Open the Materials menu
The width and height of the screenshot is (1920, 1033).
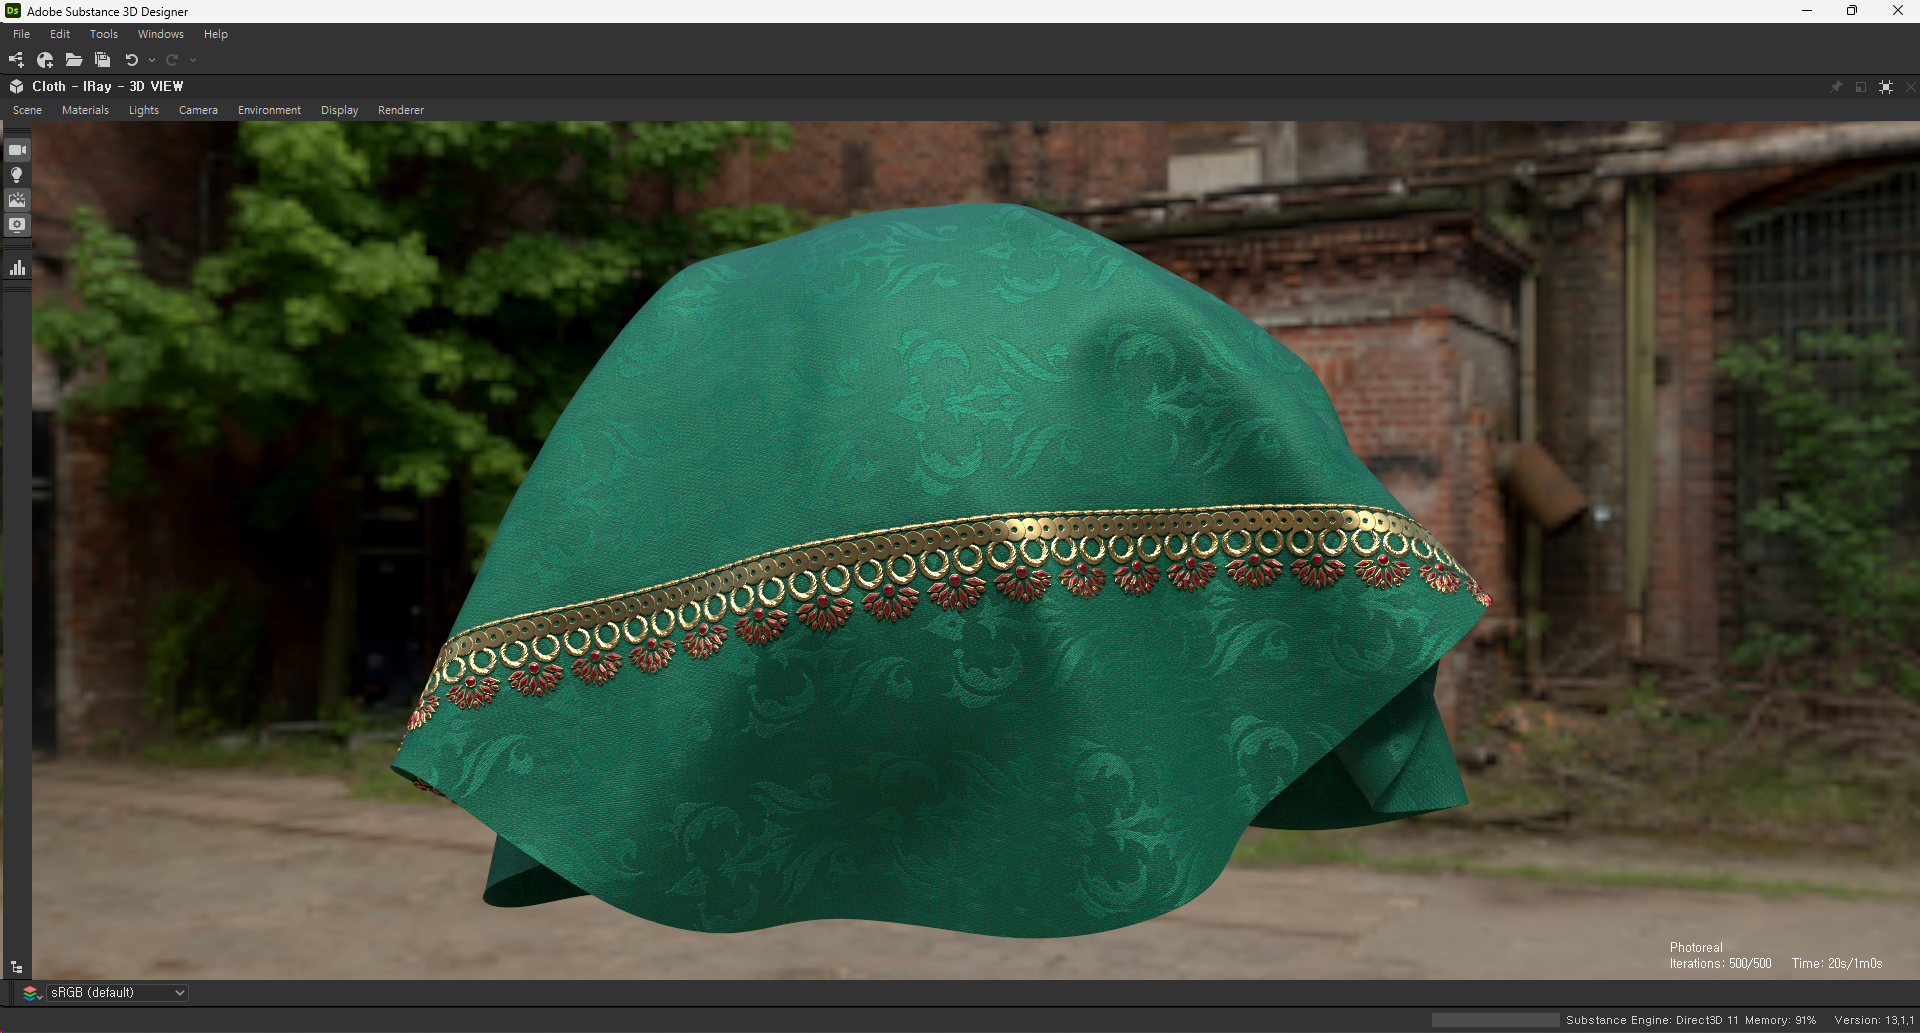[85, 110]
